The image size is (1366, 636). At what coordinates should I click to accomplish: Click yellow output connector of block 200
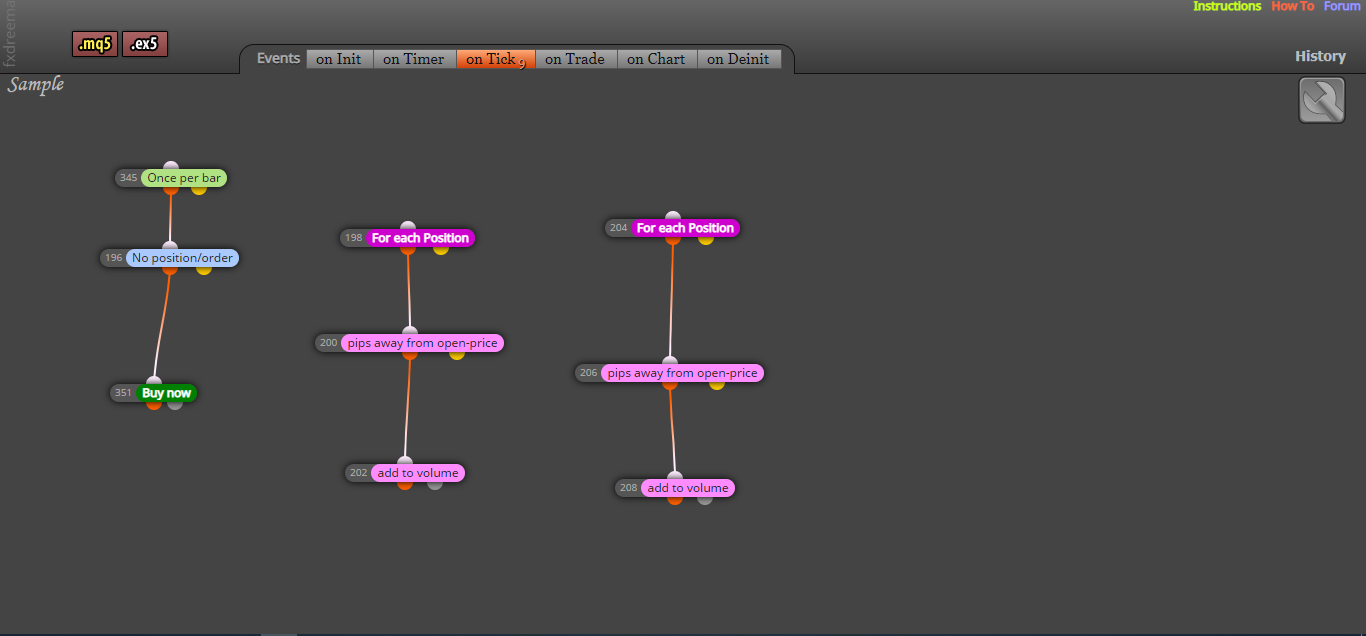457,353
